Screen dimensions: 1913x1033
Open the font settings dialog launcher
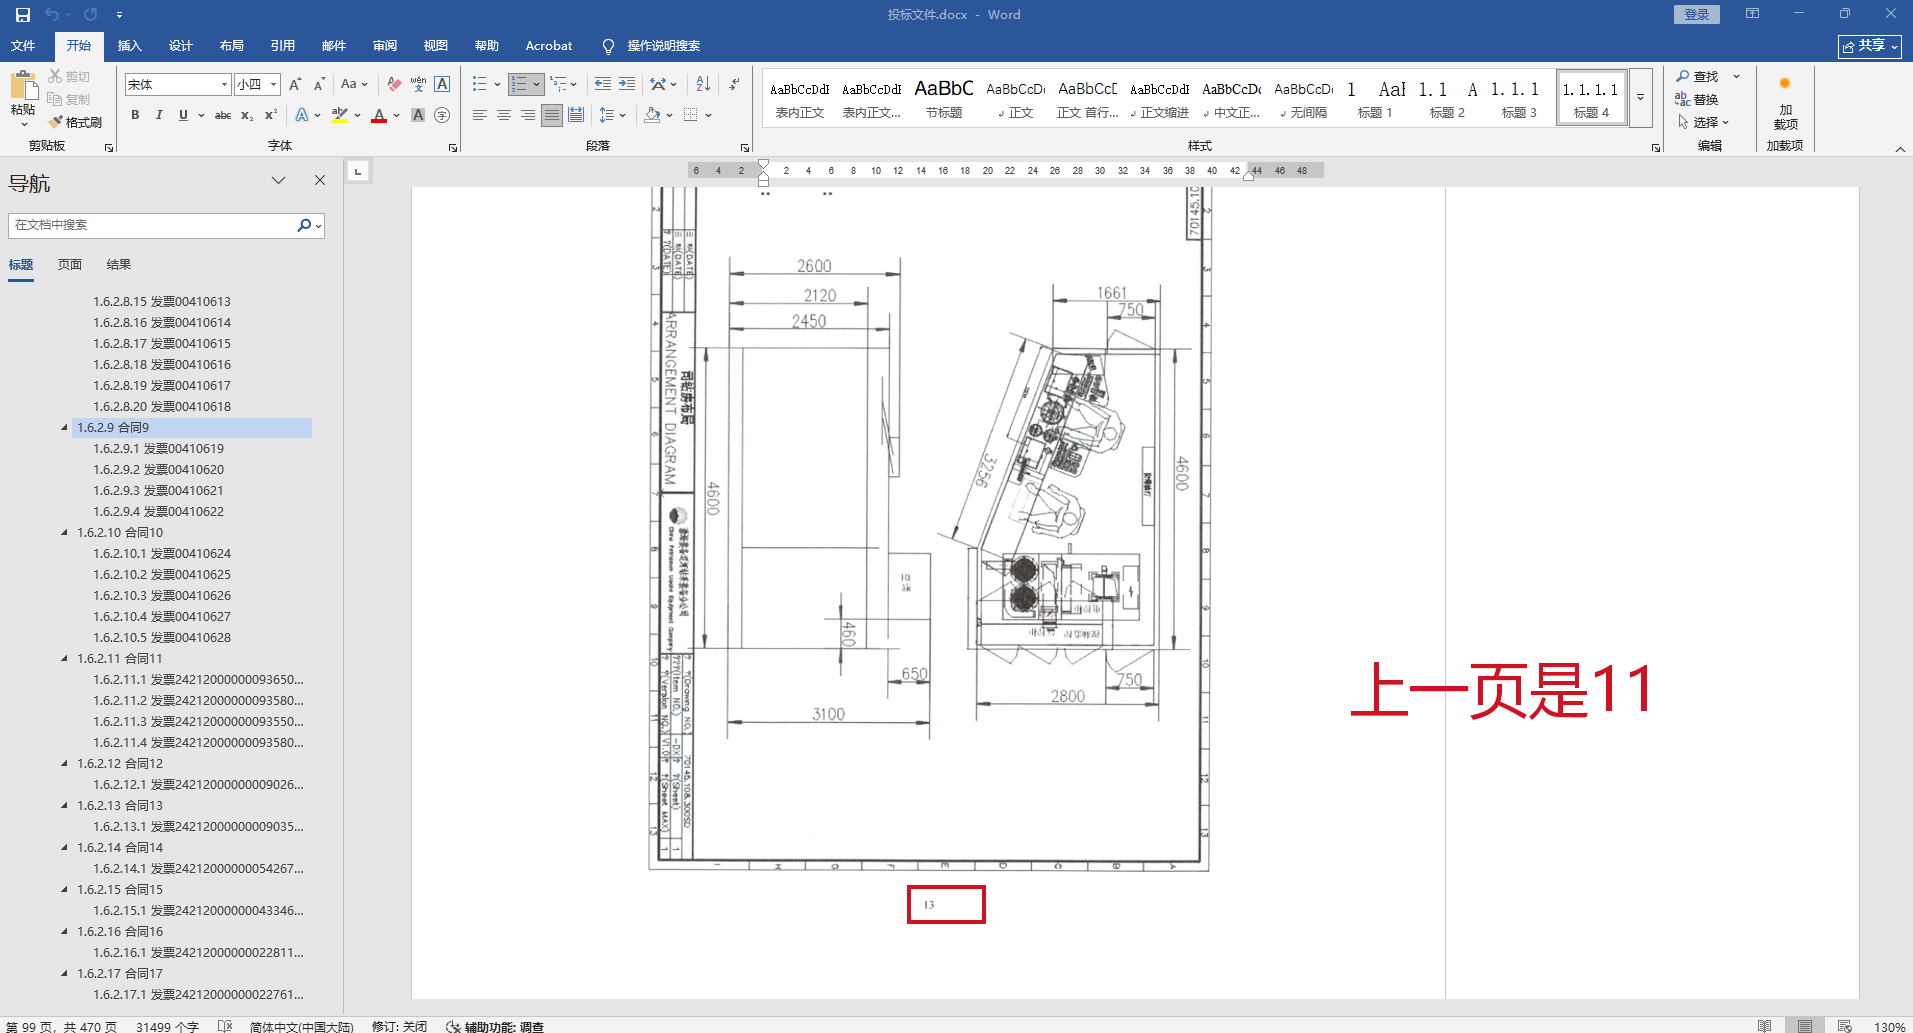point(453,148)
